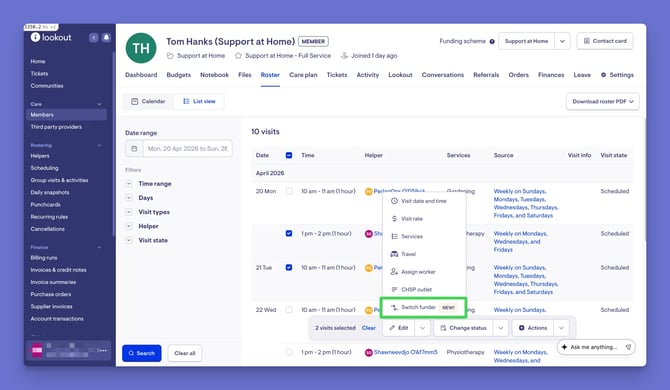Open the Finances tab
This screenshot has width=670, height=390.
551,75
